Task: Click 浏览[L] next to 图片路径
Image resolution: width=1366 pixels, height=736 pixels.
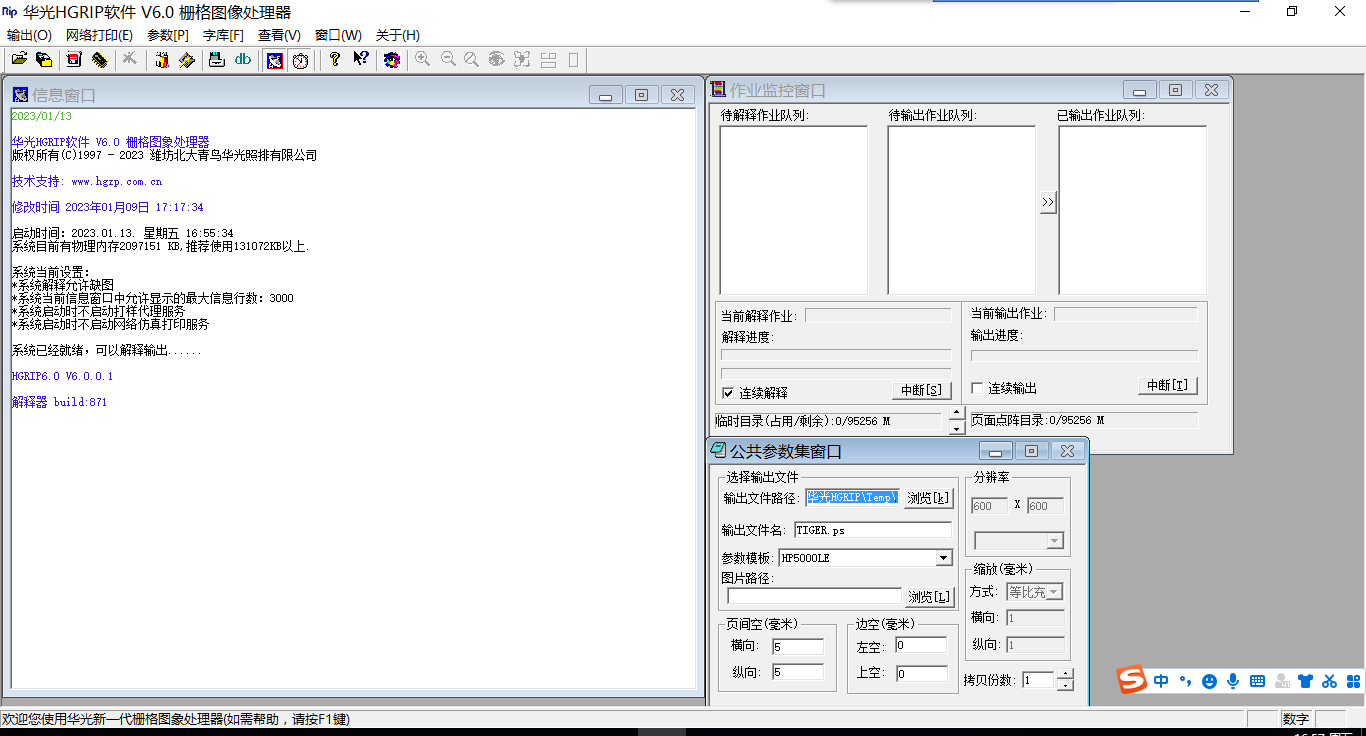Action: tap(929, 597)
